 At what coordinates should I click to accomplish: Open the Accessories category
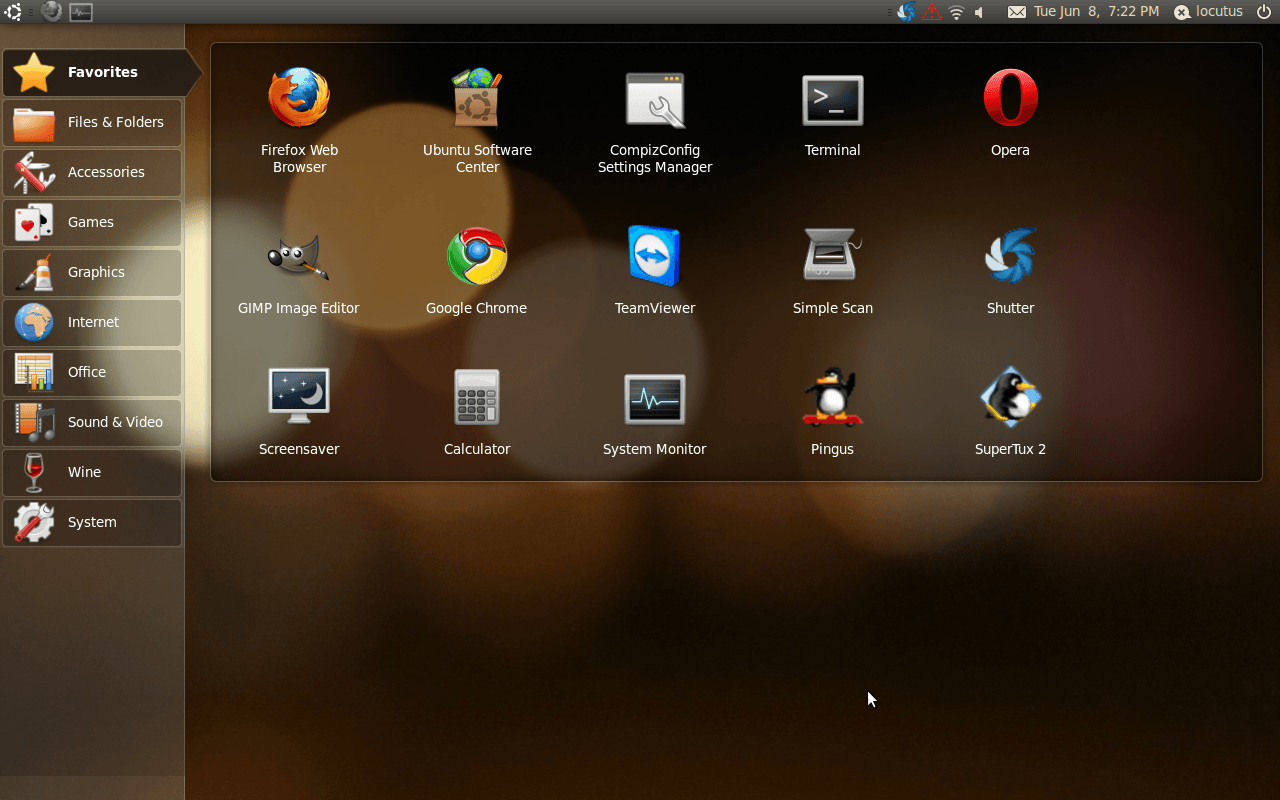(92, 172)
